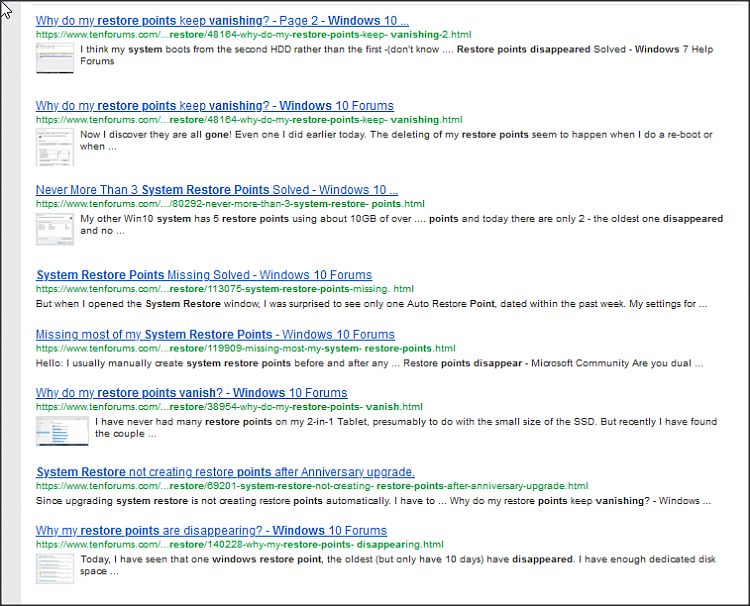Open 'Why do my restore points keep vanishing? - Page 2' link
The image size is (750, 606).
click(x=222, y=21)
